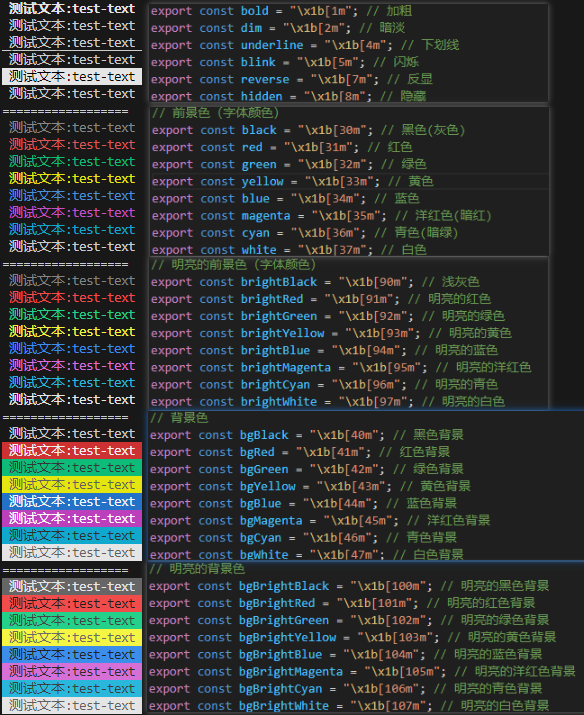The width and height of the screenshot is (584, 715).
Task: Select the 'export const green' code line
Action: click(x=289, y=164)
